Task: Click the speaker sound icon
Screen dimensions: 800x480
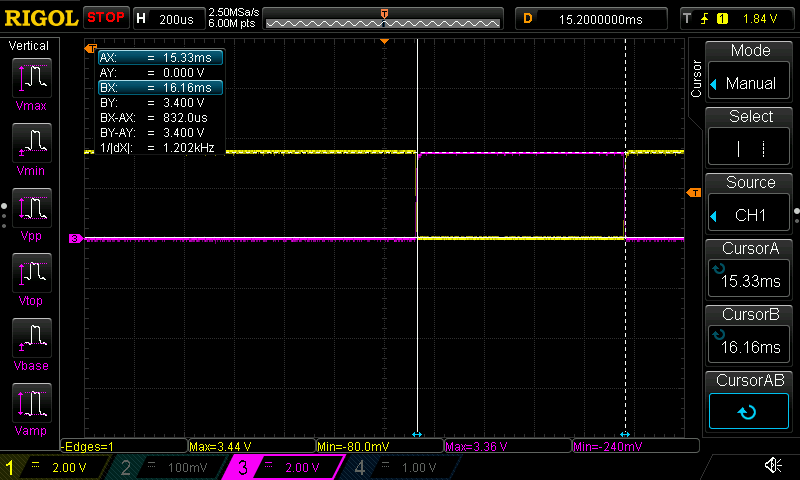Action: (773, 465)
